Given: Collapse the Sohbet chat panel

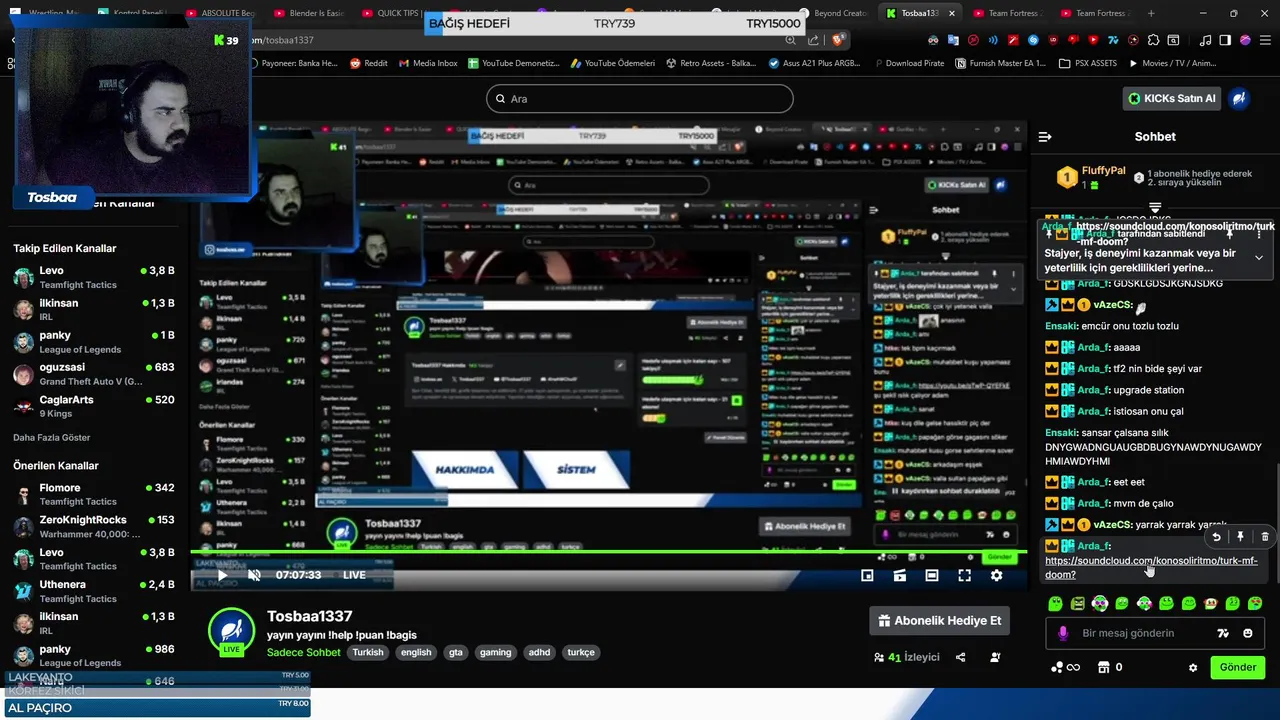Looking at the screenshot, I should coord(1045,137).
